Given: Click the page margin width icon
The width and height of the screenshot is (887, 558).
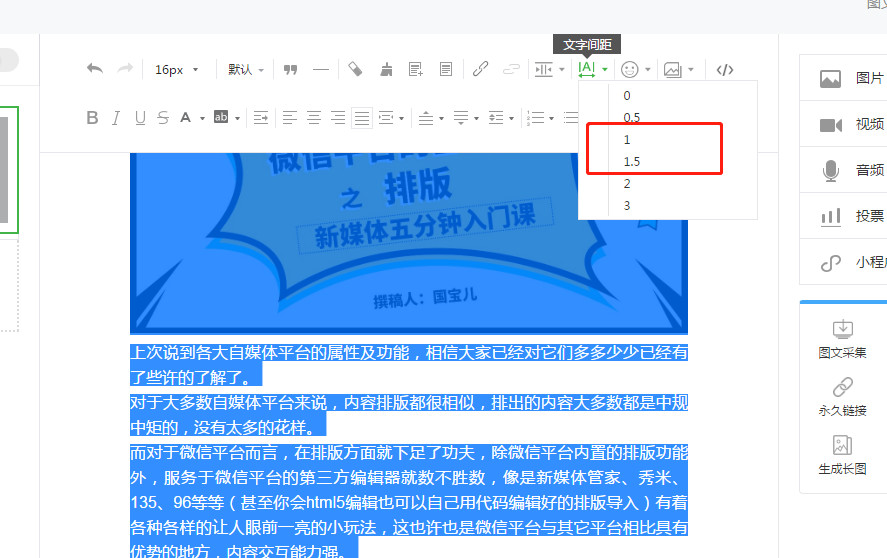Looking at the screenshot, I should pyautogui.click(x=544, y=69).
